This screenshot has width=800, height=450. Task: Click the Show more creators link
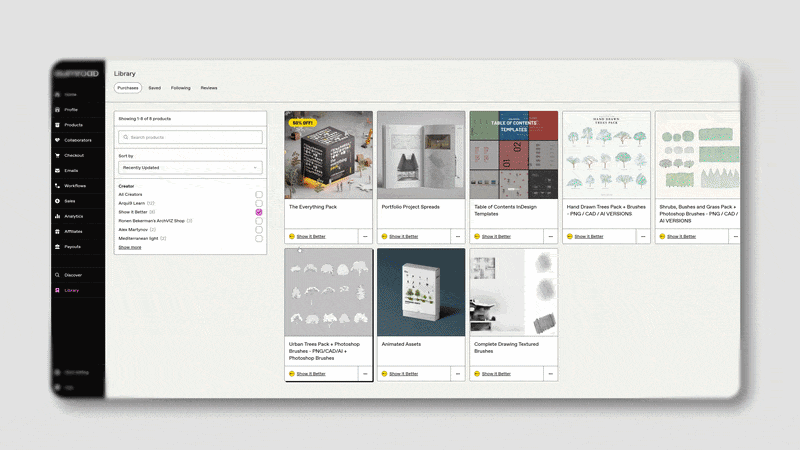click(x=130, y=247)
